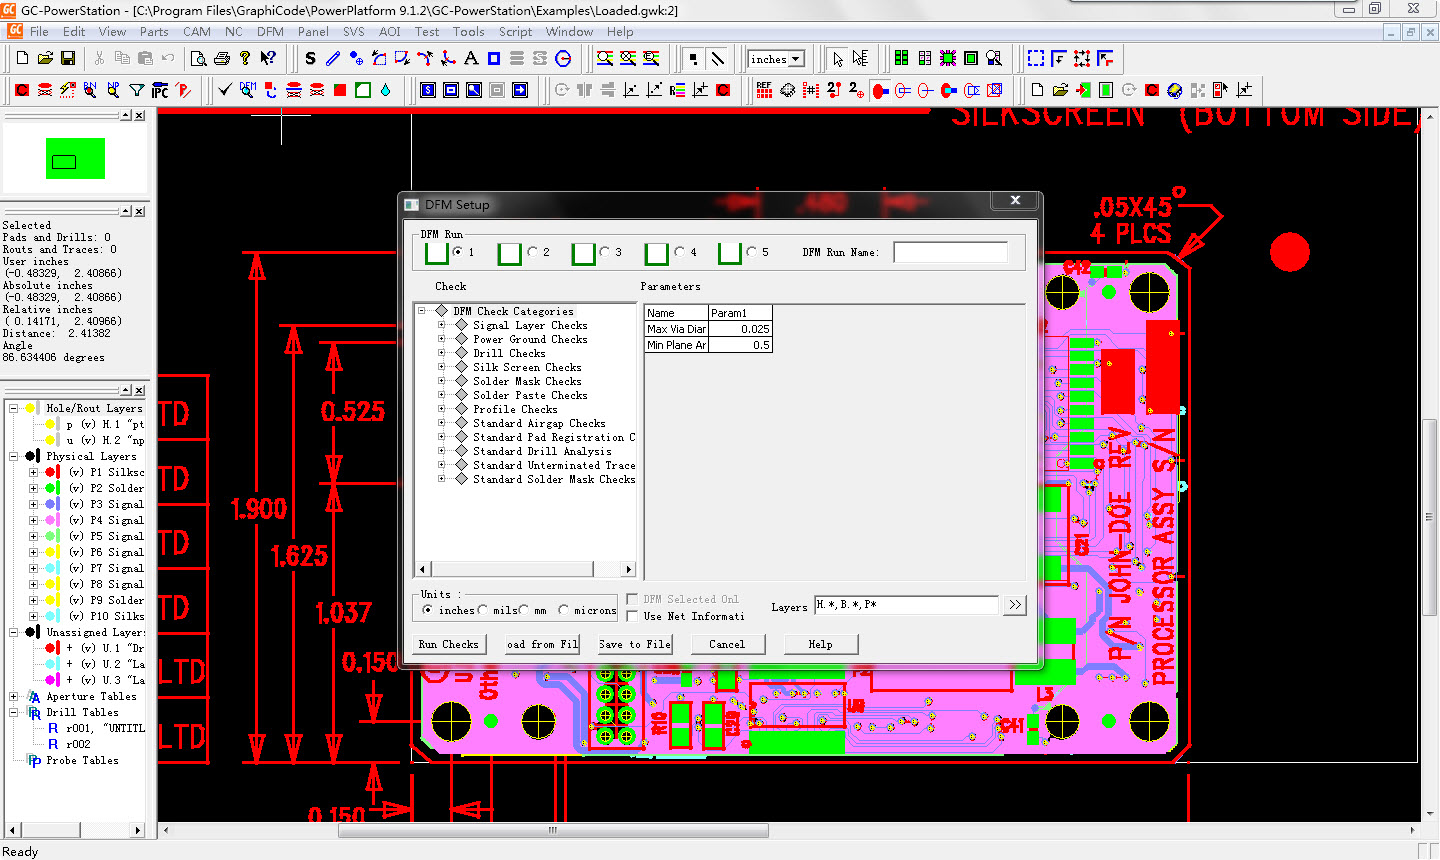
Task: Choose microns units radio button
Action: pyautogui.click(x=564, y=610)
